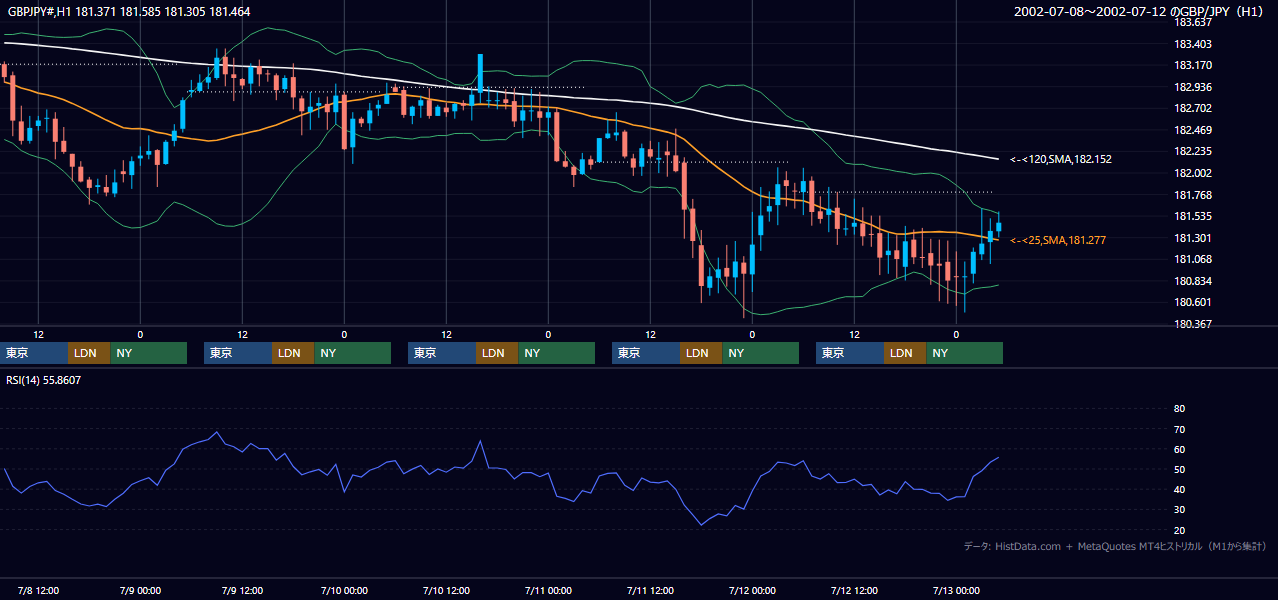Click RSI scale level 80
1278x600 pixels.
(x=1179, y=409)
